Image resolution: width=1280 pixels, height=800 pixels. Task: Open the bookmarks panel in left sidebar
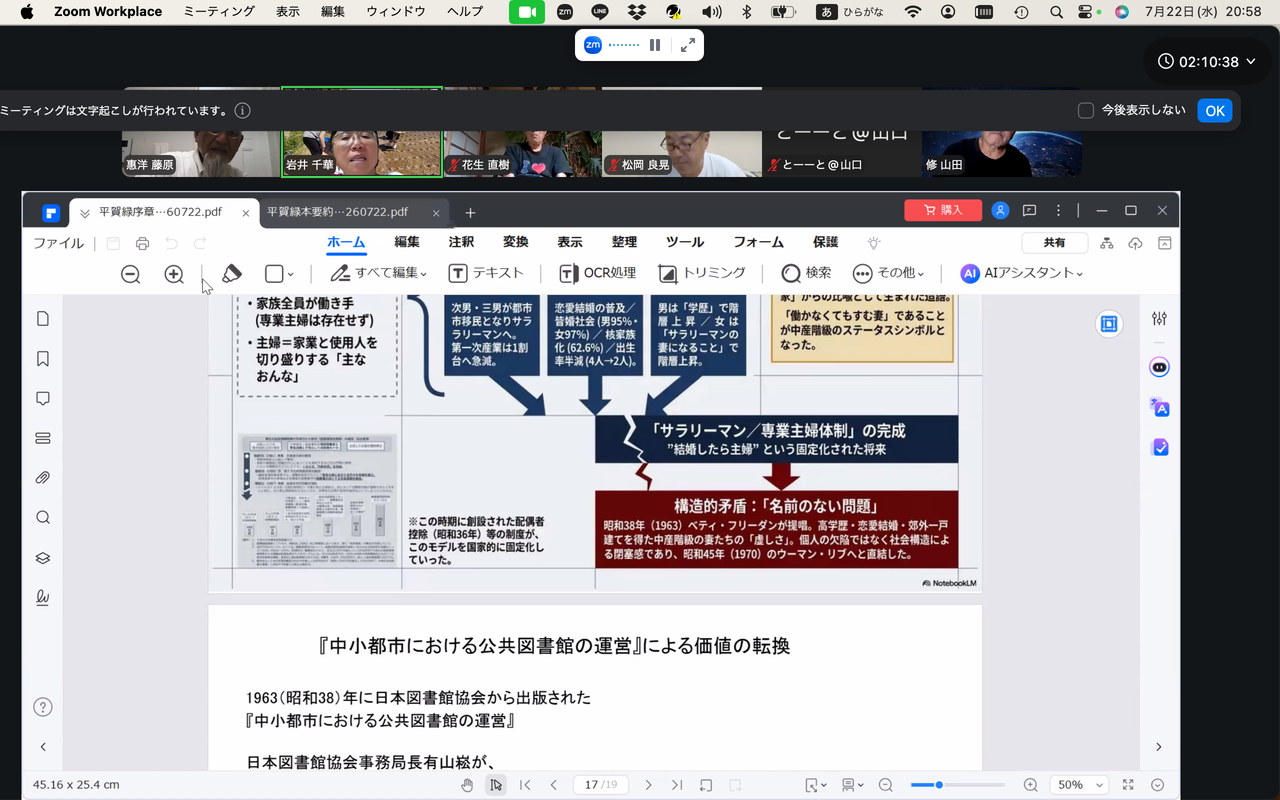pyautogui.click(x=43, y=358)
